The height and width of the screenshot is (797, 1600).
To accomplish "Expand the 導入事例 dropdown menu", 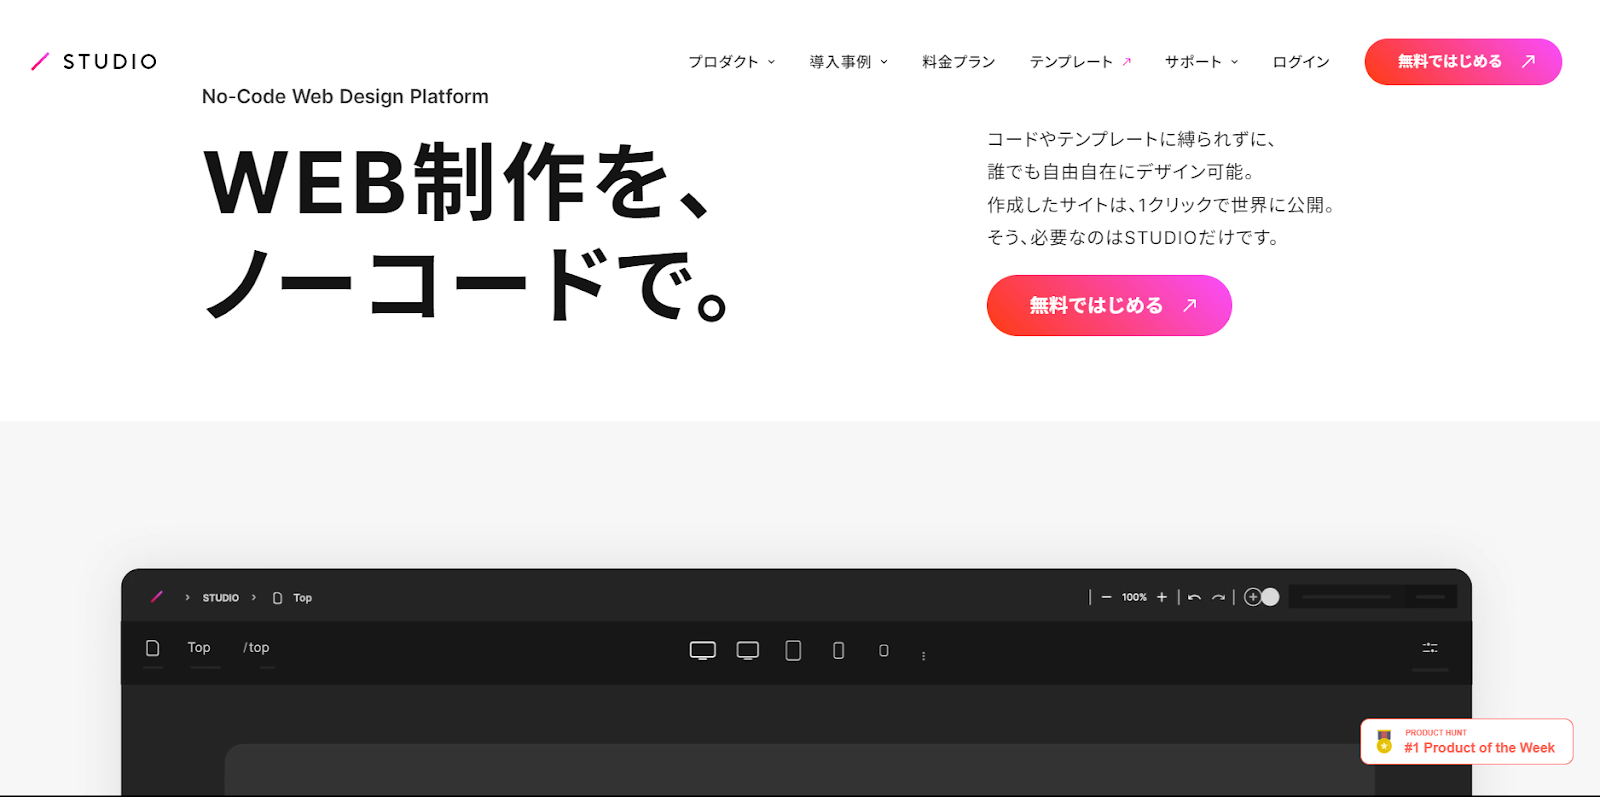I will [x=848, y=62].
